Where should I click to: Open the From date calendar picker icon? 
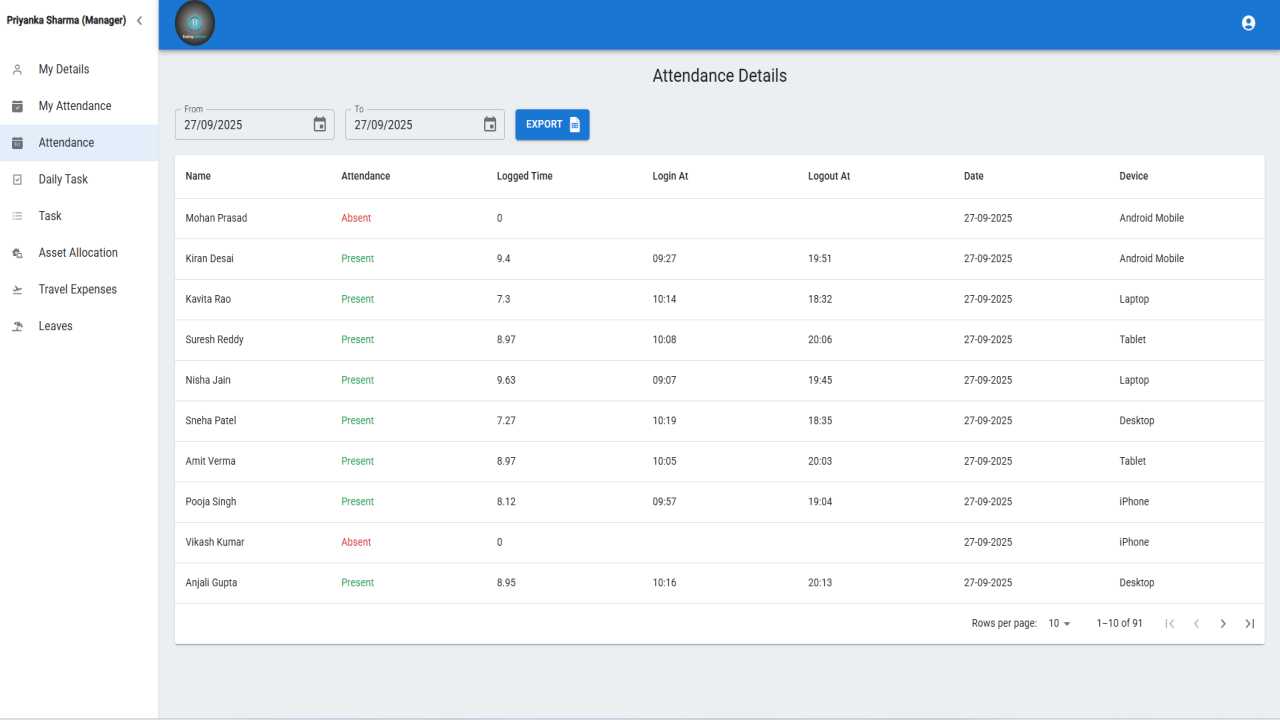pos(320,124)
